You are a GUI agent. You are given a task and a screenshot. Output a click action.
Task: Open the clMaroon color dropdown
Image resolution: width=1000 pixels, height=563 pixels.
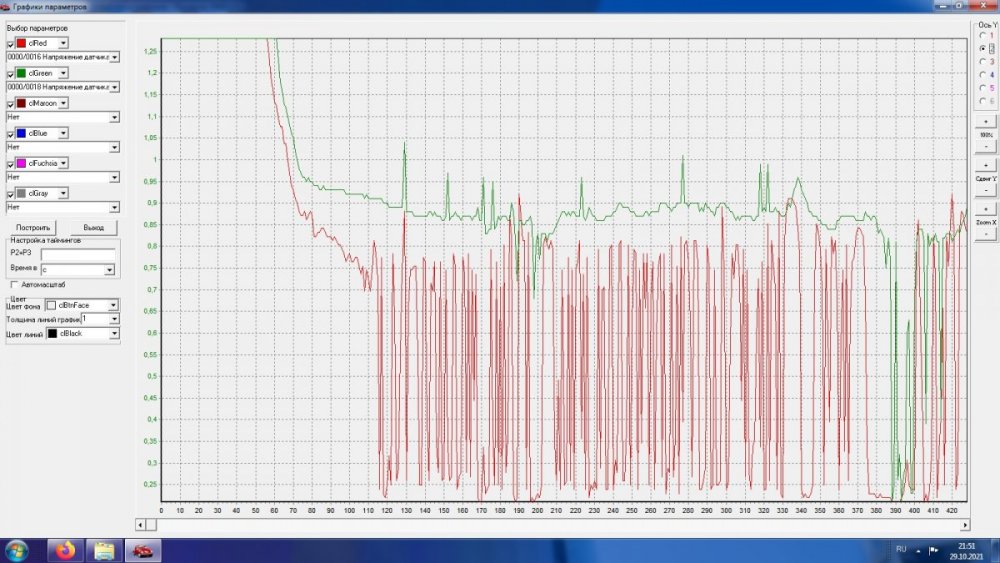point(63,103)
